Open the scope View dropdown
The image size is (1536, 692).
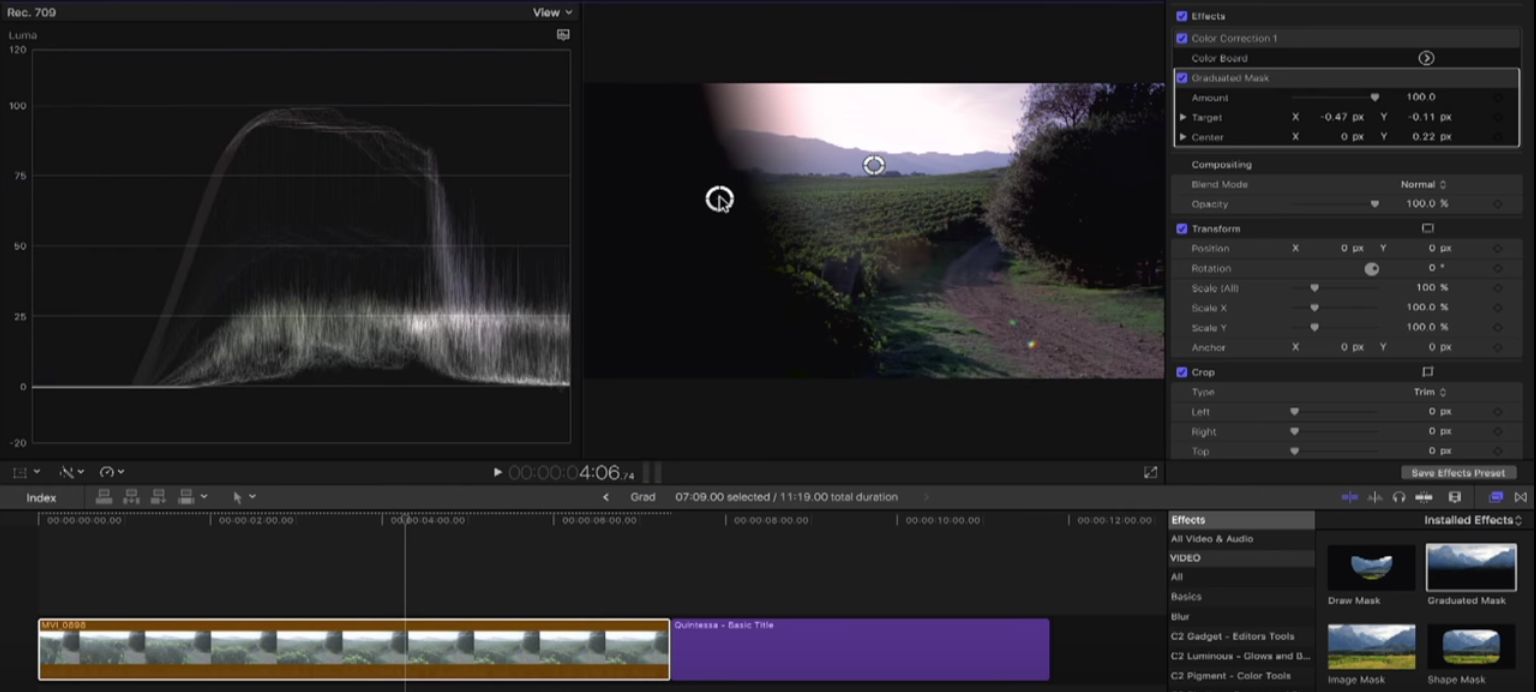point(552,13)
